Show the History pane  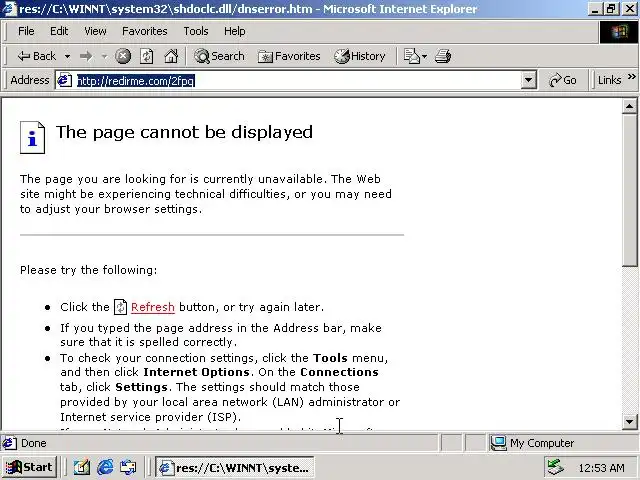point(360,56)
